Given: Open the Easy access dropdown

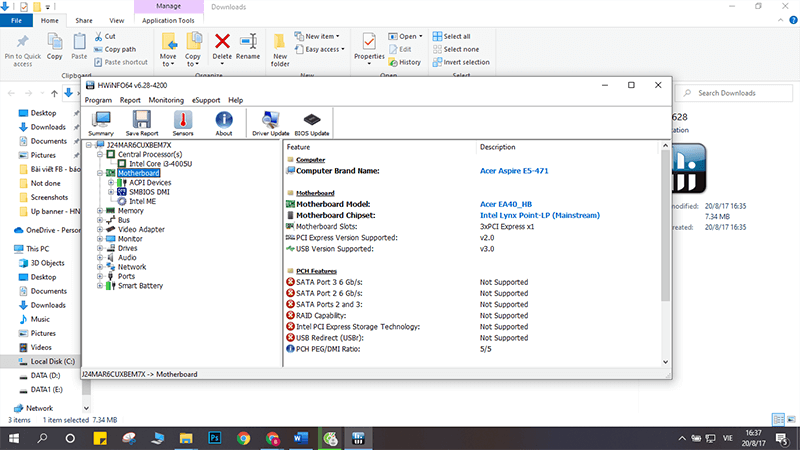Looking at the screenshot, I should point(319,49).
